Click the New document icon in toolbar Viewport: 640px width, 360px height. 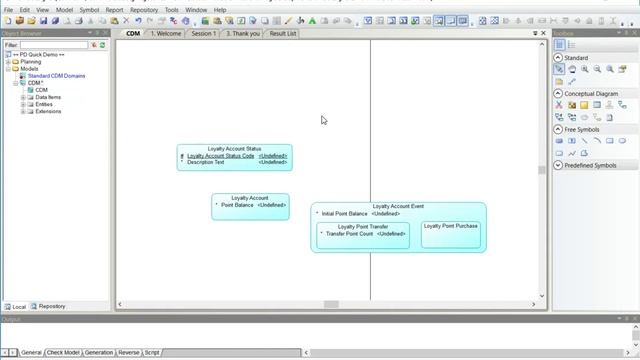pyautogui.click(x=8, y=21)
